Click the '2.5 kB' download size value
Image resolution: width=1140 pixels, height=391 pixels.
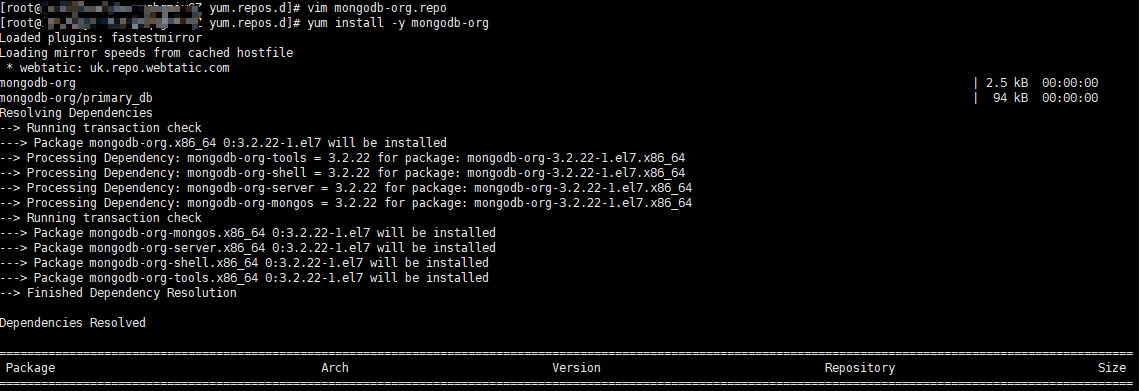tap(1006, 83)
